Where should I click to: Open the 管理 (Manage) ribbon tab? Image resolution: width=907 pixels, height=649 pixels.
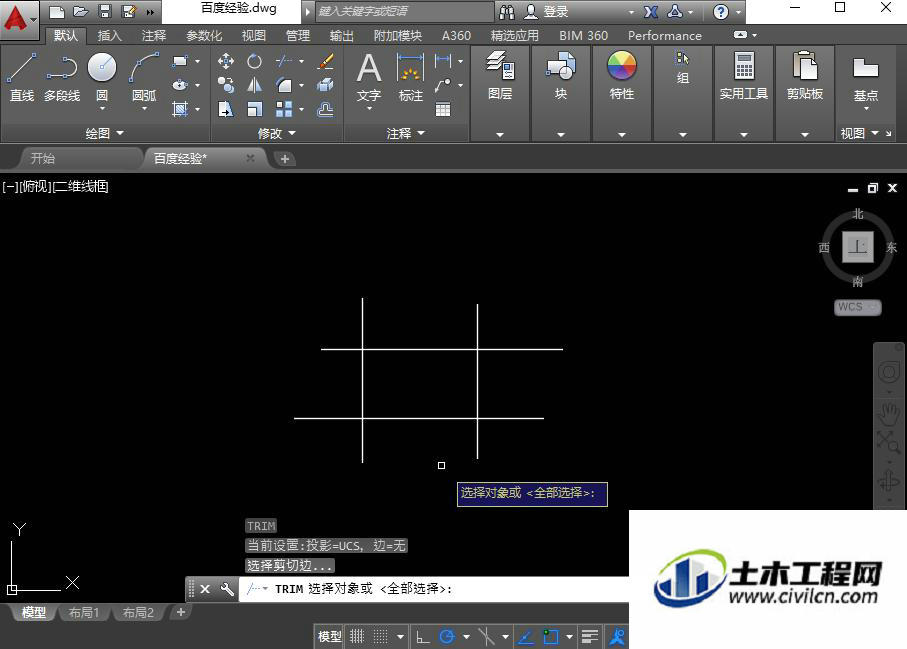(298, 36)
